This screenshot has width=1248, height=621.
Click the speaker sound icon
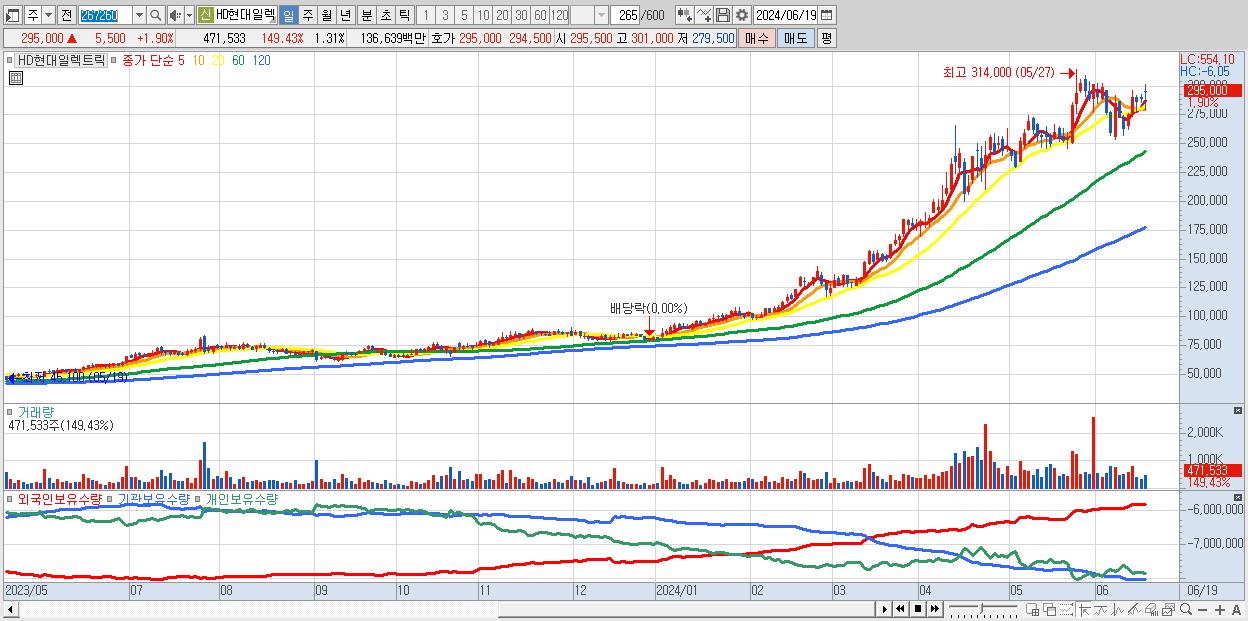175,15
